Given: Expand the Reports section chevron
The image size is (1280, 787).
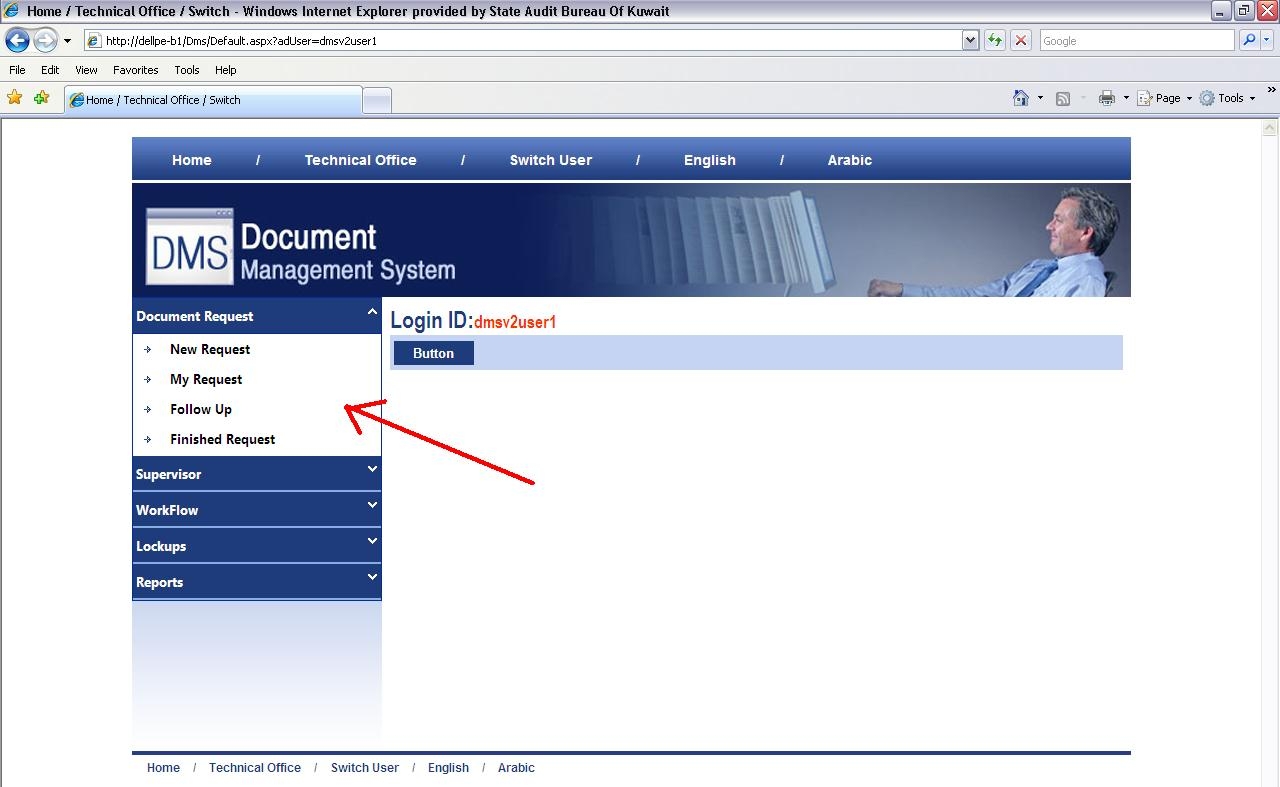Looking at the screenshot, I should (x=372, y=577).
